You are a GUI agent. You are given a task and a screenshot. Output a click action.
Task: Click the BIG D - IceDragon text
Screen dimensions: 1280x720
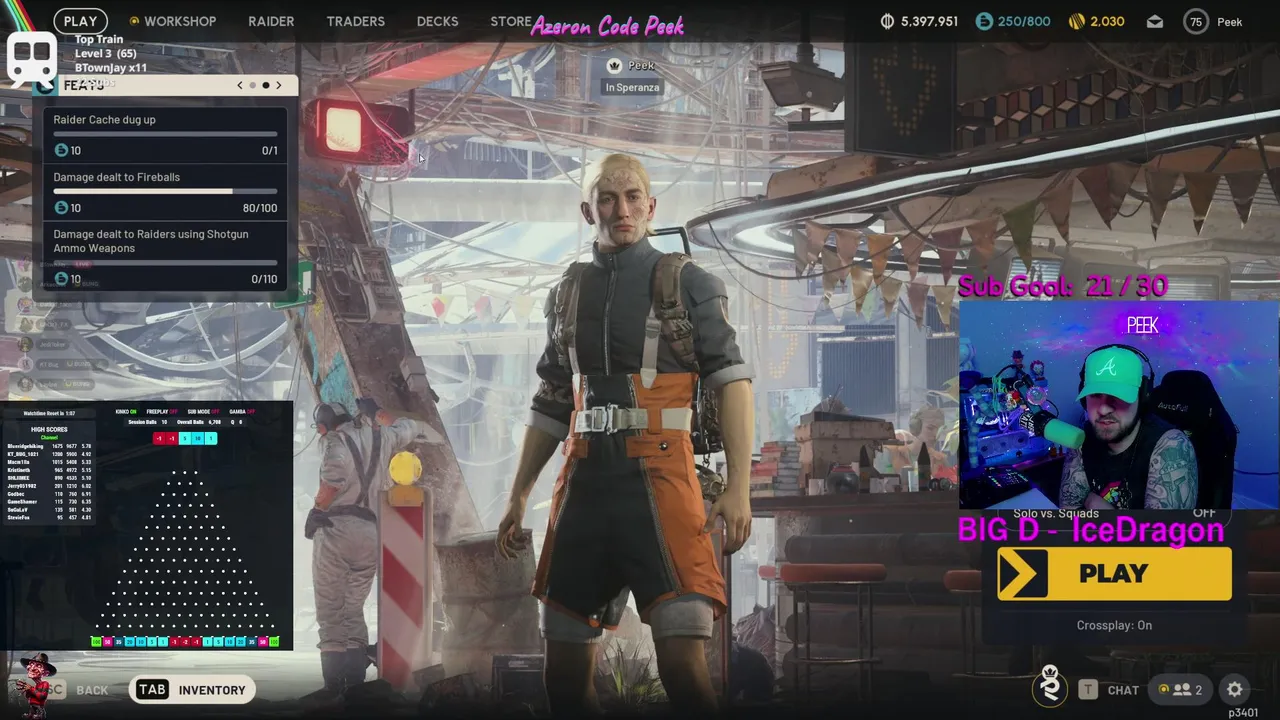pyautogui.click(x=1090, y=530)
